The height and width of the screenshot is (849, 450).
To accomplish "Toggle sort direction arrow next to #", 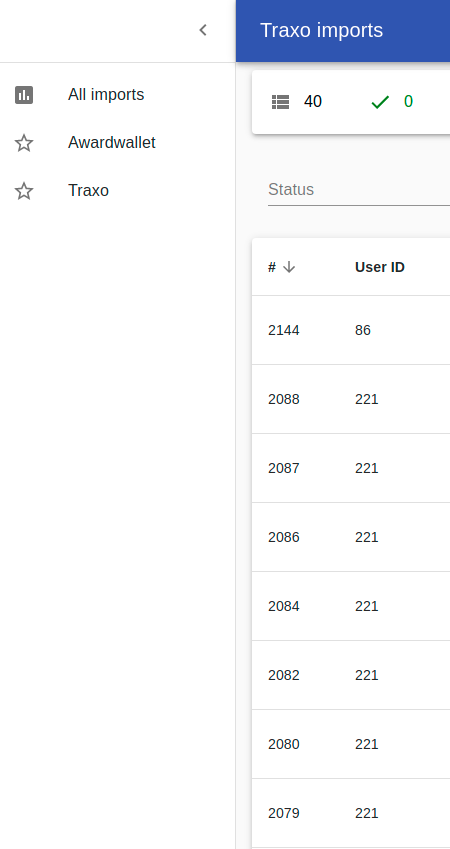I will coord(289,267).
